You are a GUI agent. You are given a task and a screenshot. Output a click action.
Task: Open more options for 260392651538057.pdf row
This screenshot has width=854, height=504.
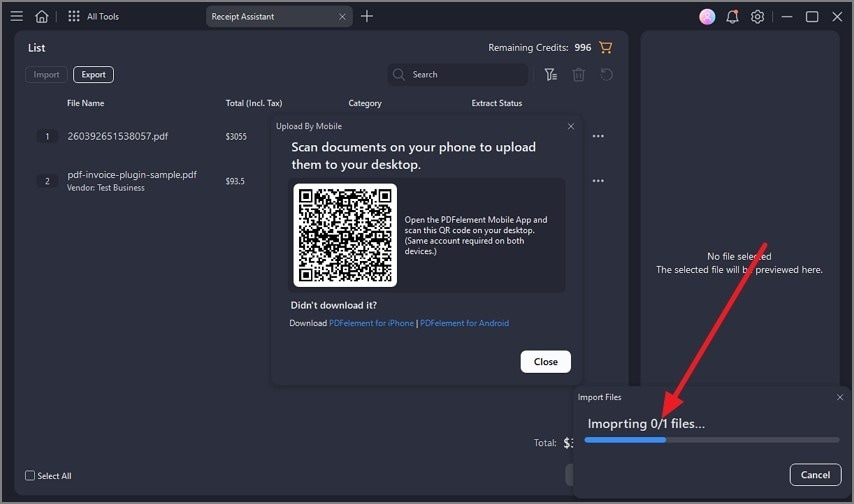point(598,136)
